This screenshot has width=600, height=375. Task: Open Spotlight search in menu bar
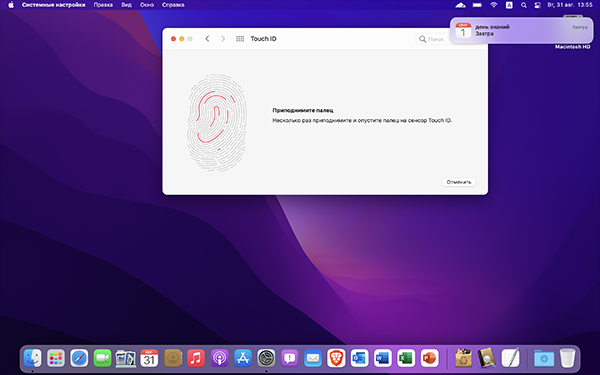(523, 5)
